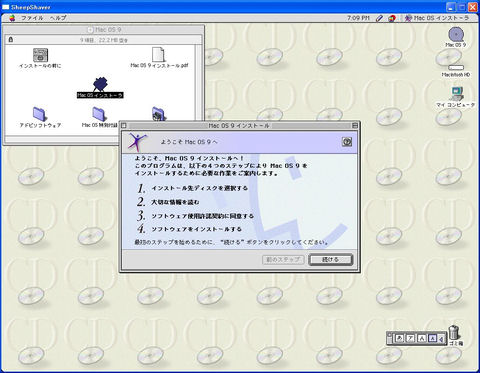Click the full-width A input mode button
Image resolution: width=480 pixels, height=373 pixels.
click(x=422, y=338)
